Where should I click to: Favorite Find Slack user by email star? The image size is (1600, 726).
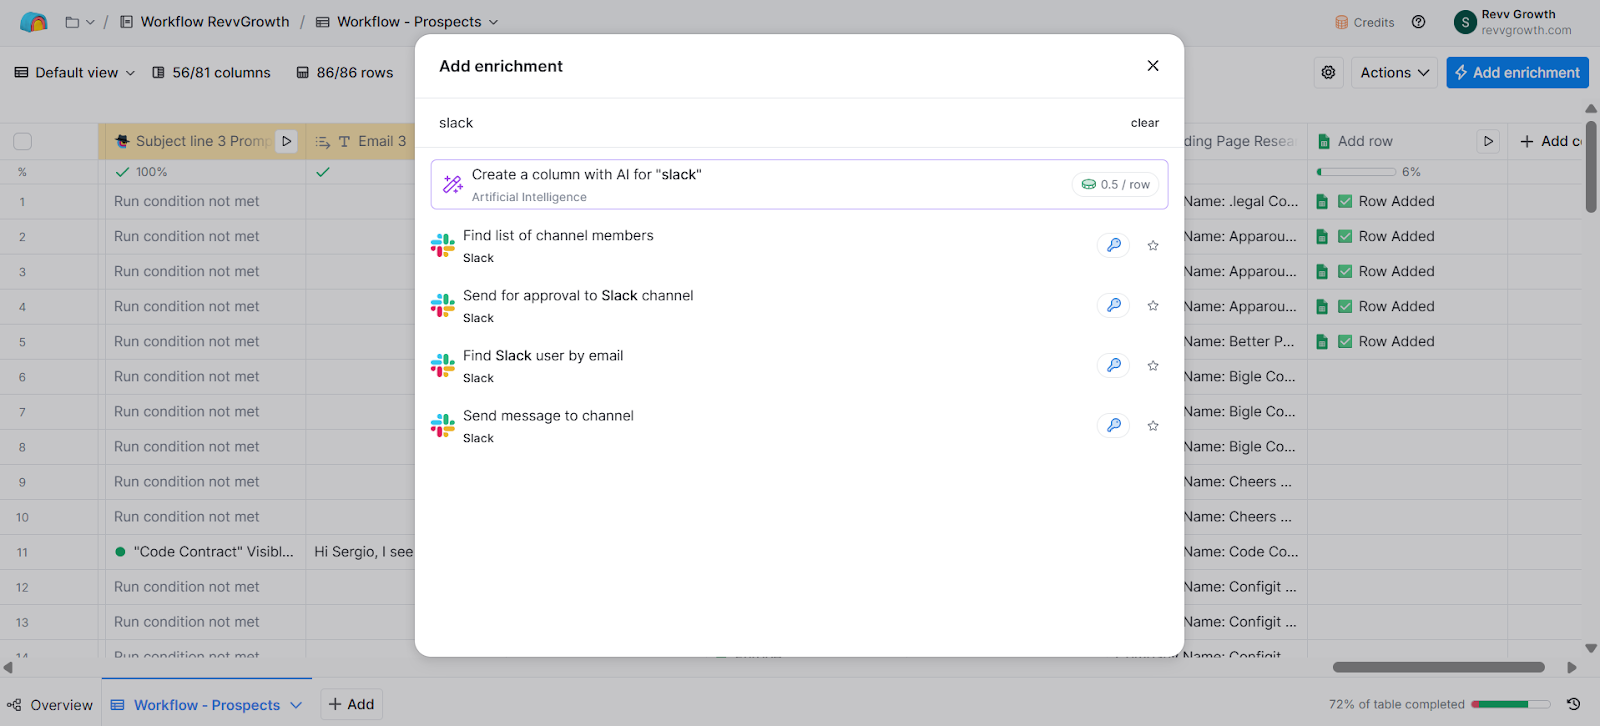point(1153,365)
